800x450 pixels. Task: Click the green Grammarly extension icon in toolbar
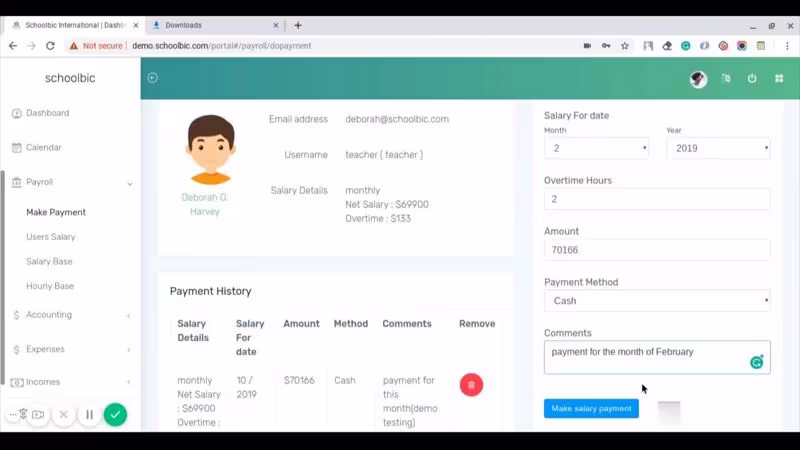[x=686, y=46]
